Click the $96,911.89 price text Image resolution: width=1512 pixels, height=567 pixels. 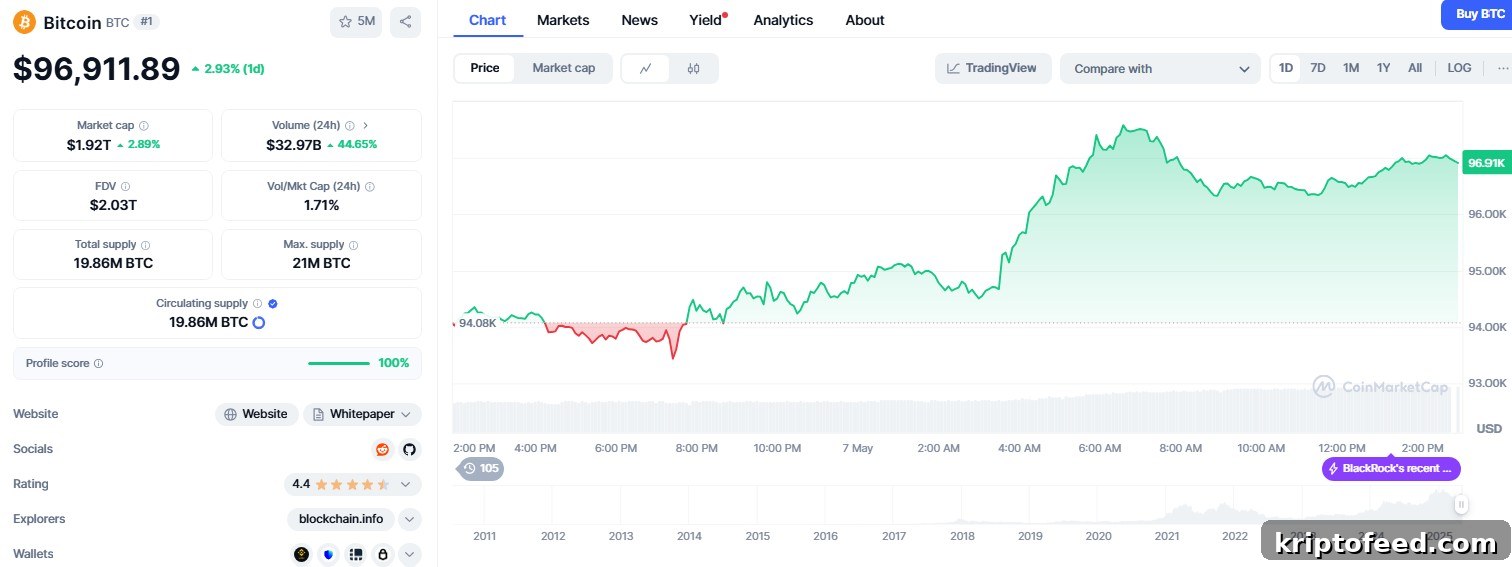(97, 68)
